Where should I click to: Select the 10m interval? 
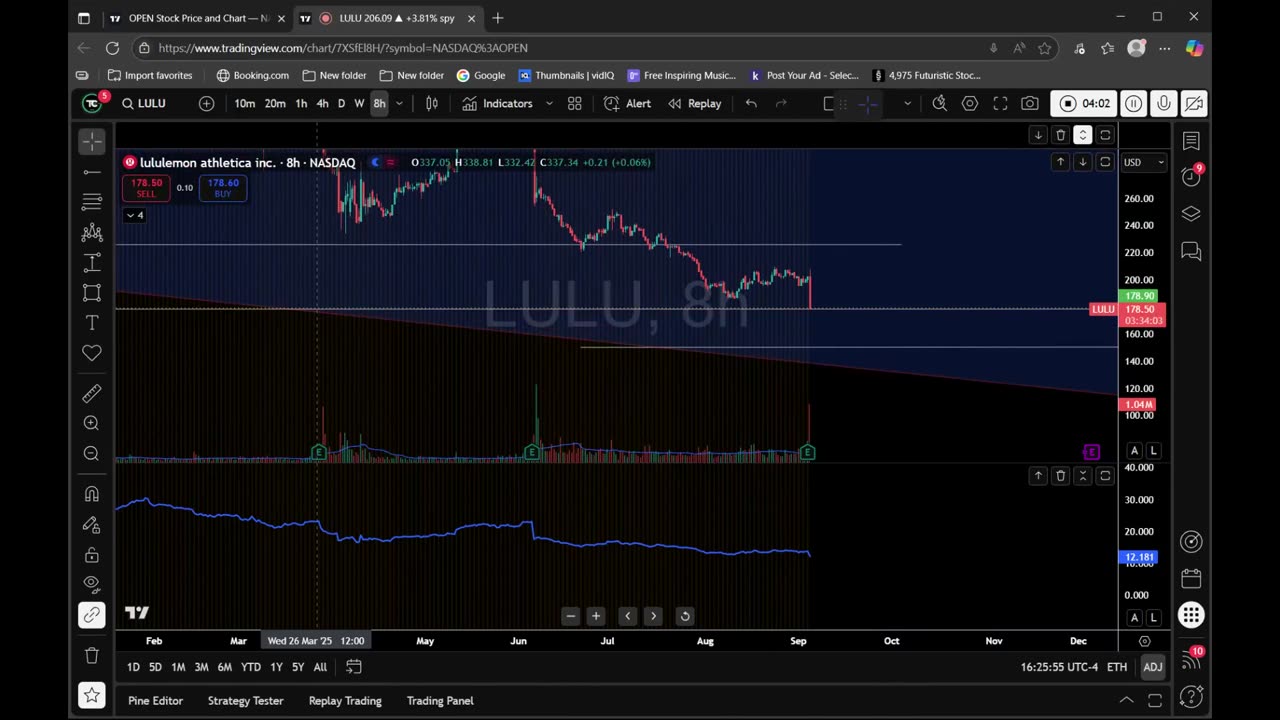tap(244, 103)
